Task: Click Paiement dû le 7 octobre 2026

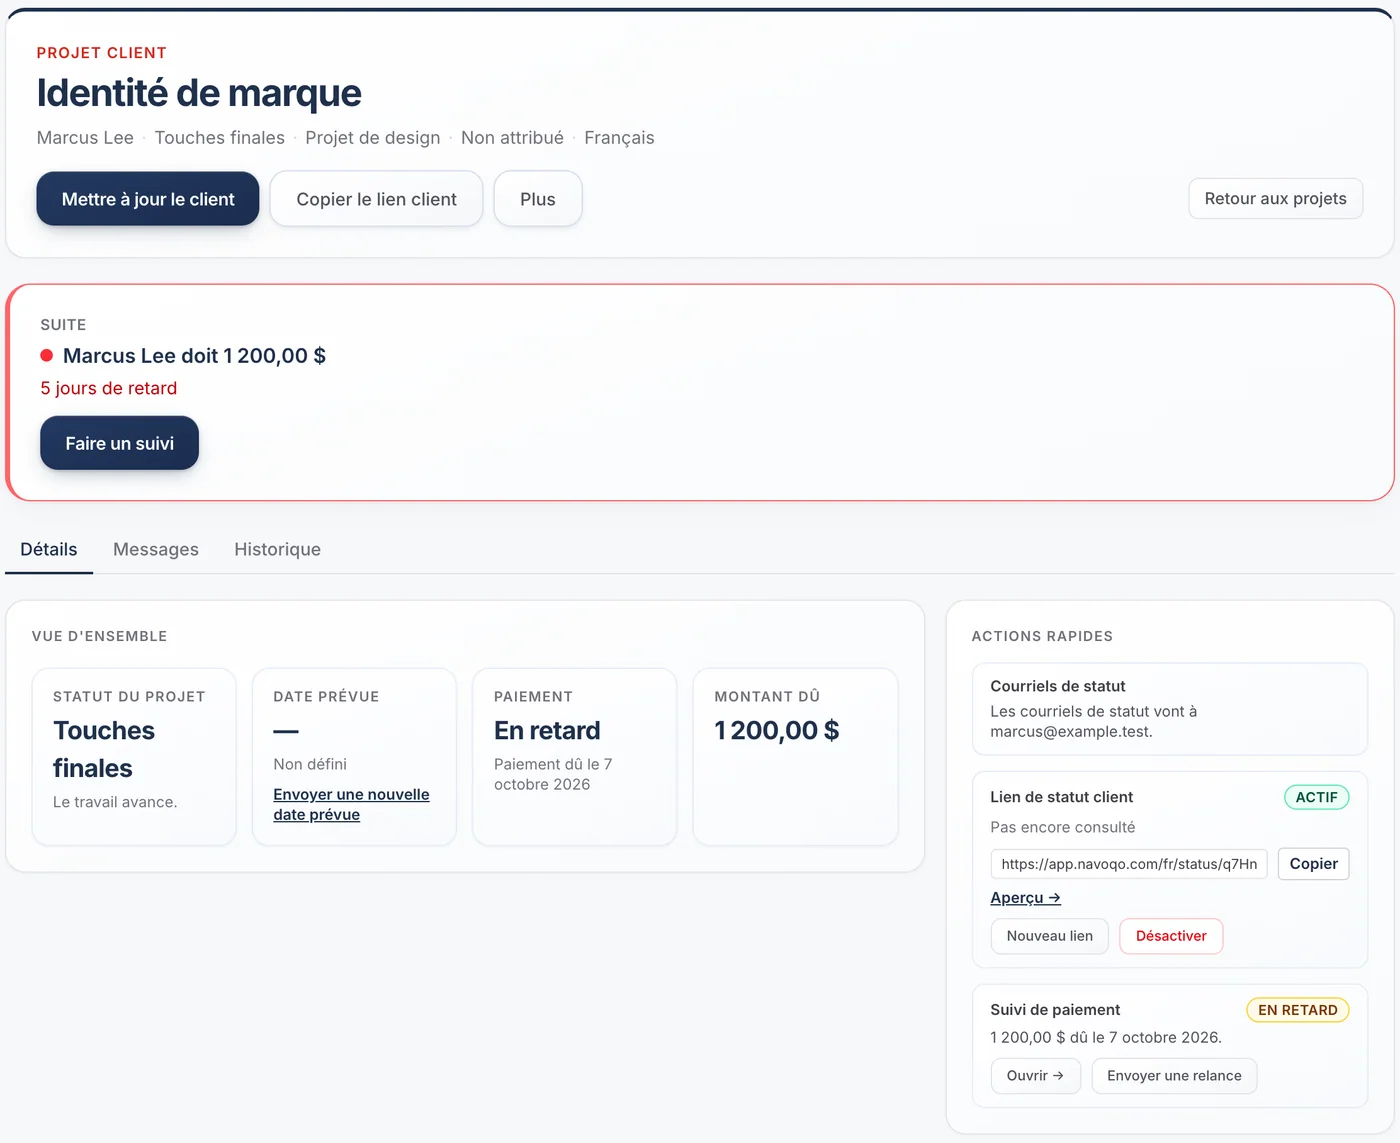Action: point(553,774)
